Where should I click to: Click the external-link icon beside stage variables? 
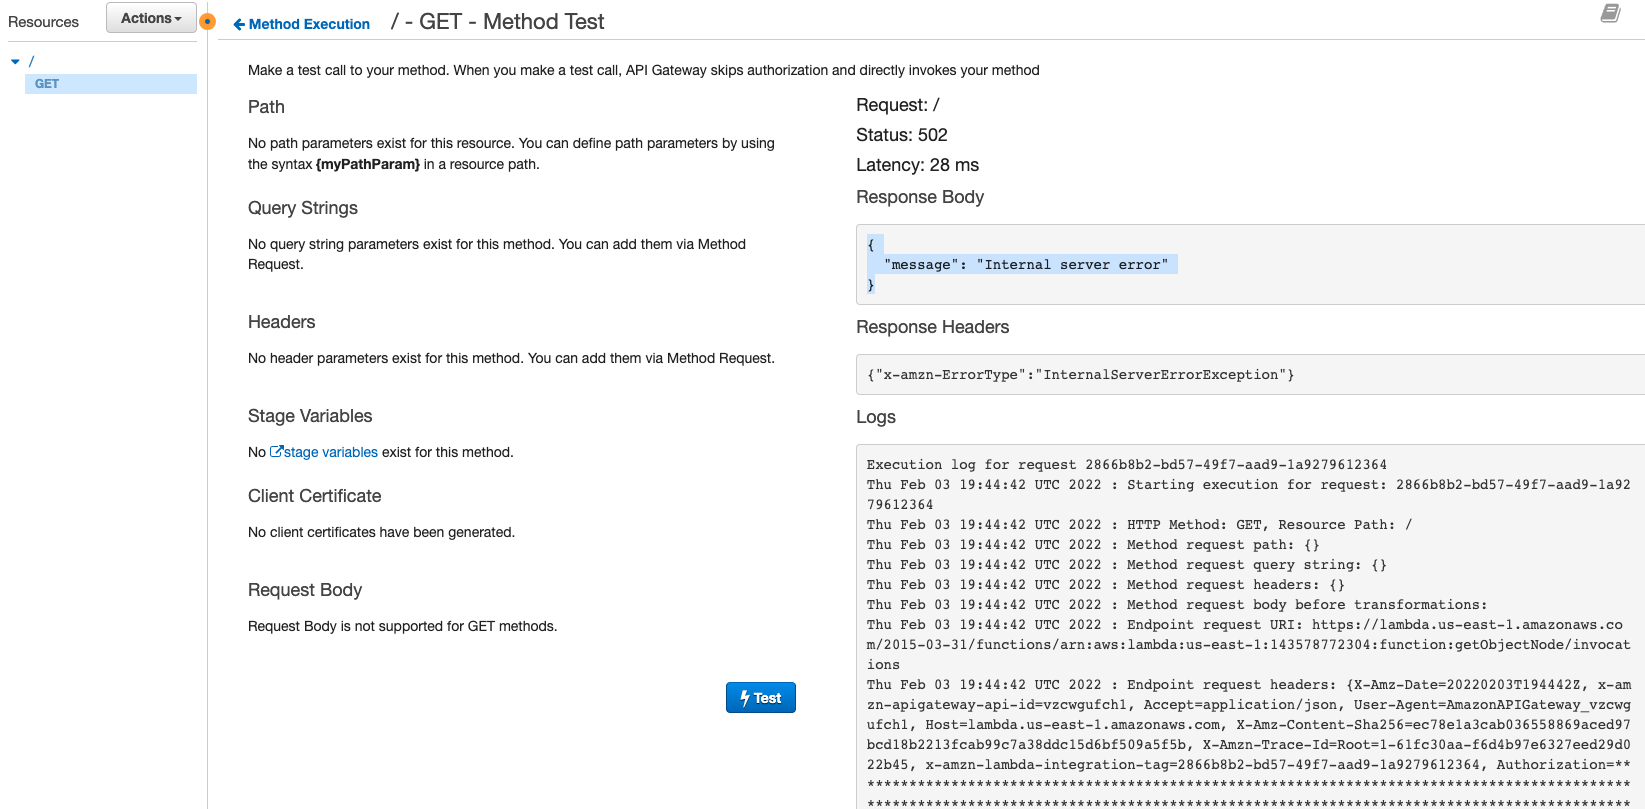[277, 452]
